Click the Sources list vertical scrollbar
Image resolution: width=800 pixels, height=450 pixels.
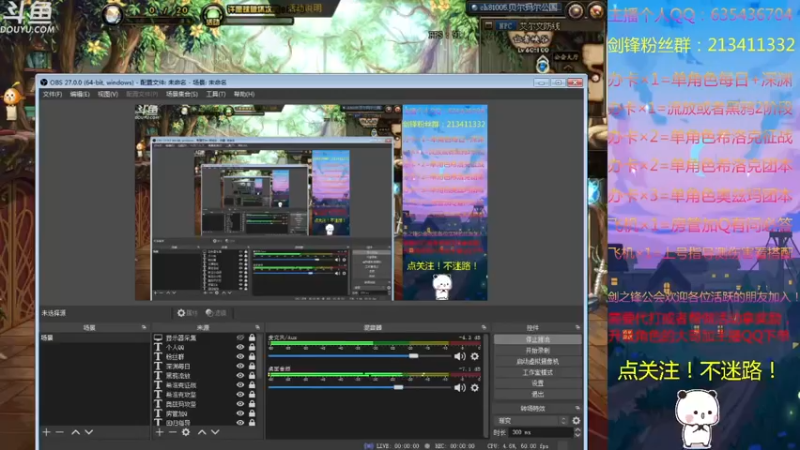(260, 357)
